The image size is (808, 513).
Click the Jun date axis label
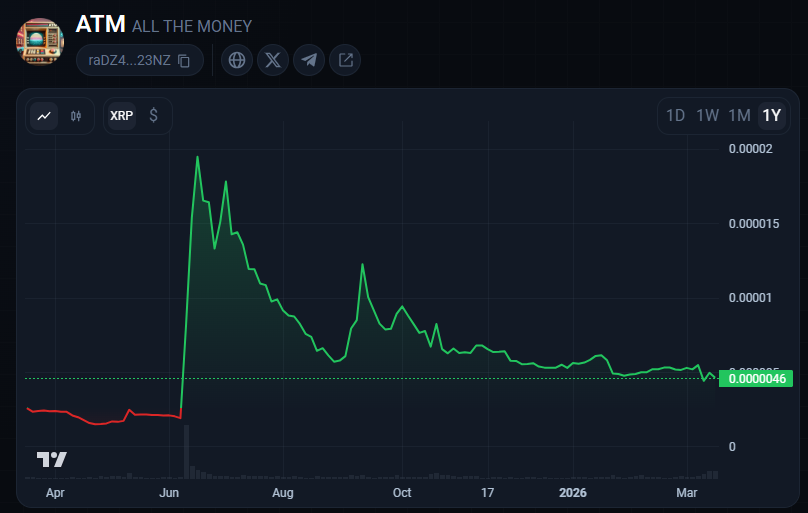point(169,493)
